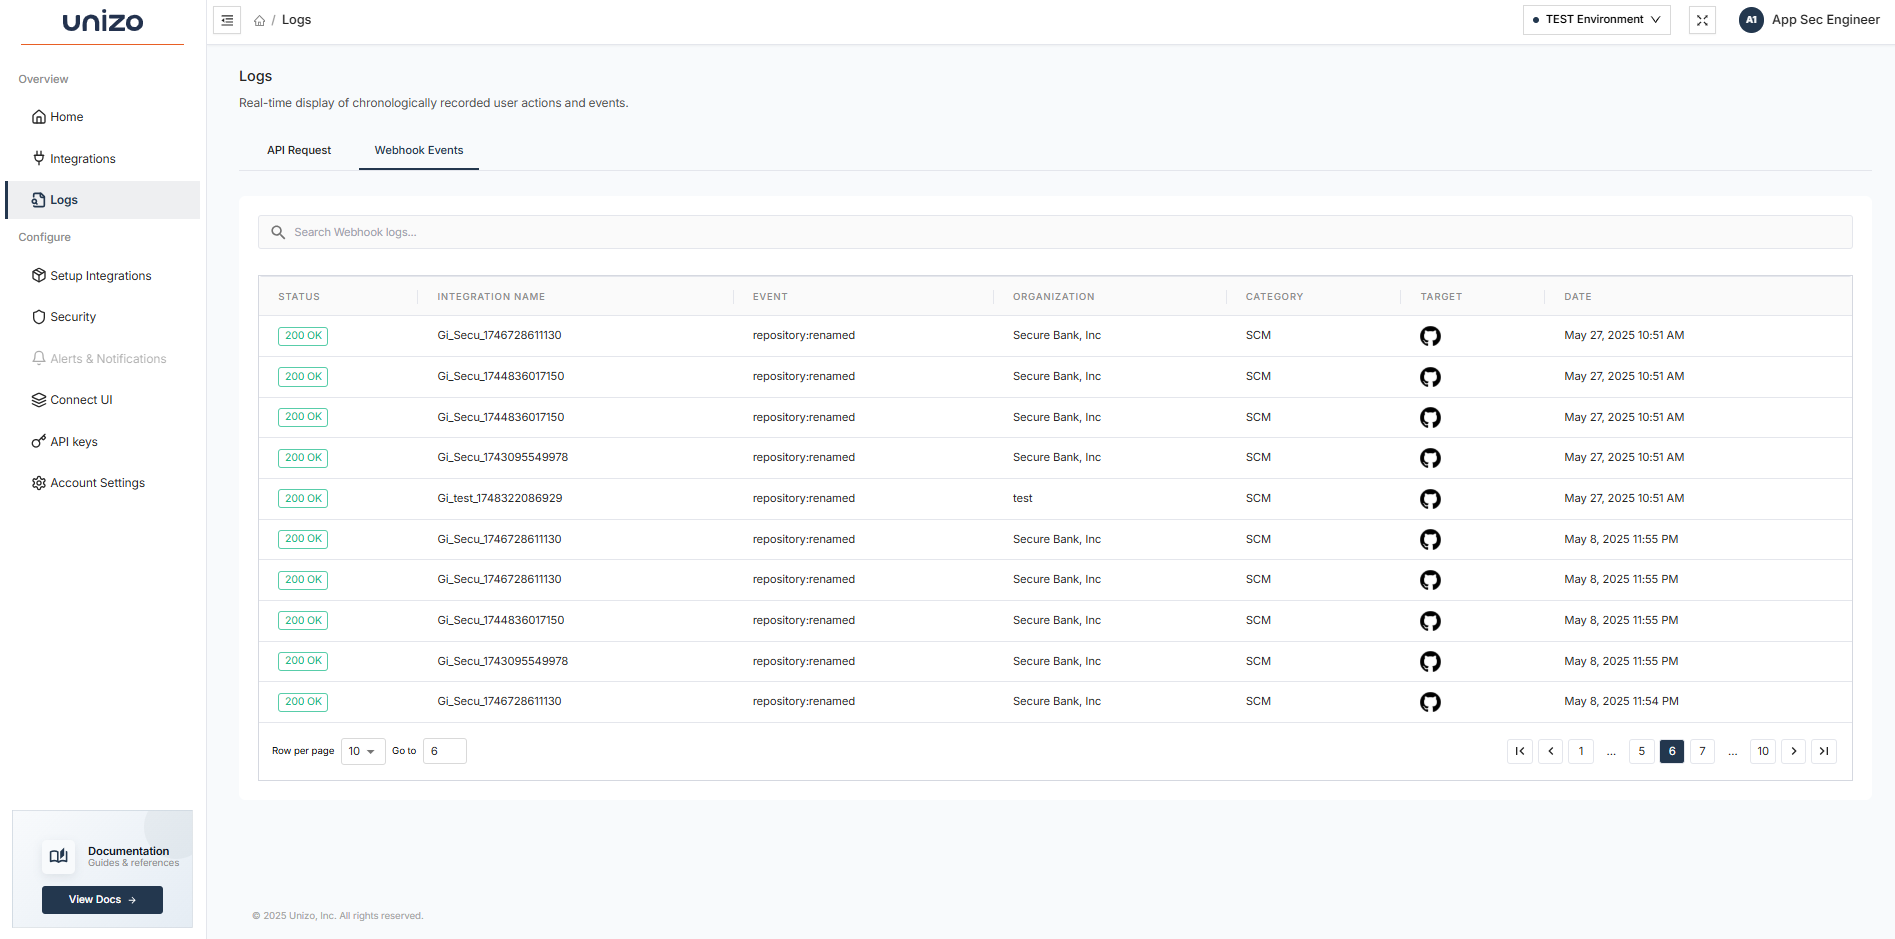The width and height of the screenshot is (1895, 939).
Task: Click the breadcrumb home icon
Action: [258, 19]
